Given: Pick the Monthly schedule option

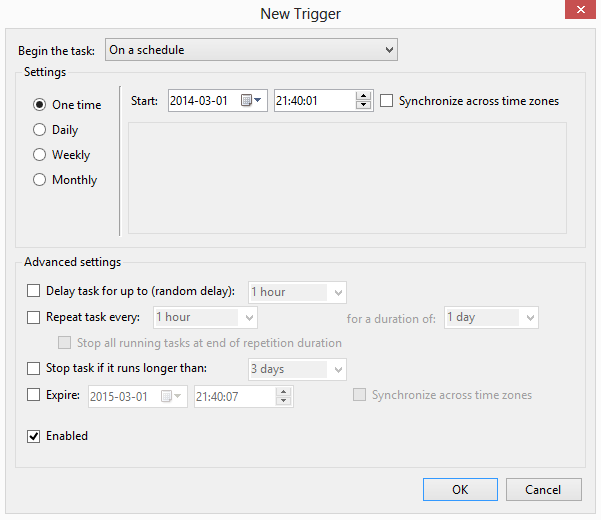Looking at the screenshot, I should pos(40,180).
